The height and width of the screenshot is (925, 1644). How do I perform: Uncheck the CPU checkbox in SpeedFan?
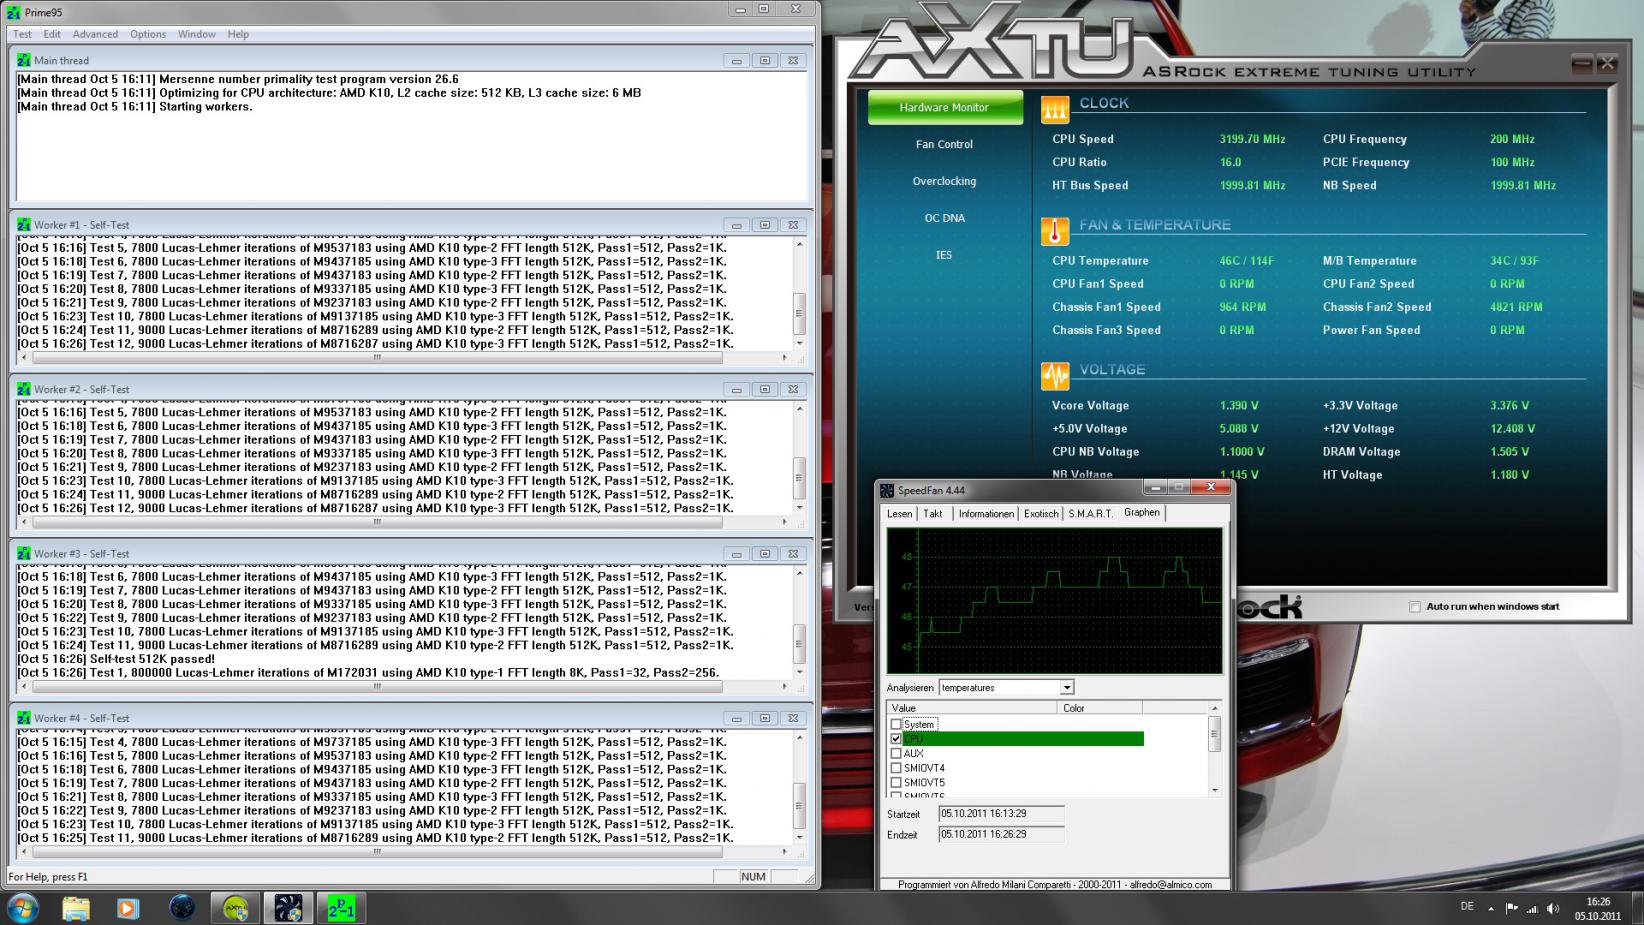(896, 739)
